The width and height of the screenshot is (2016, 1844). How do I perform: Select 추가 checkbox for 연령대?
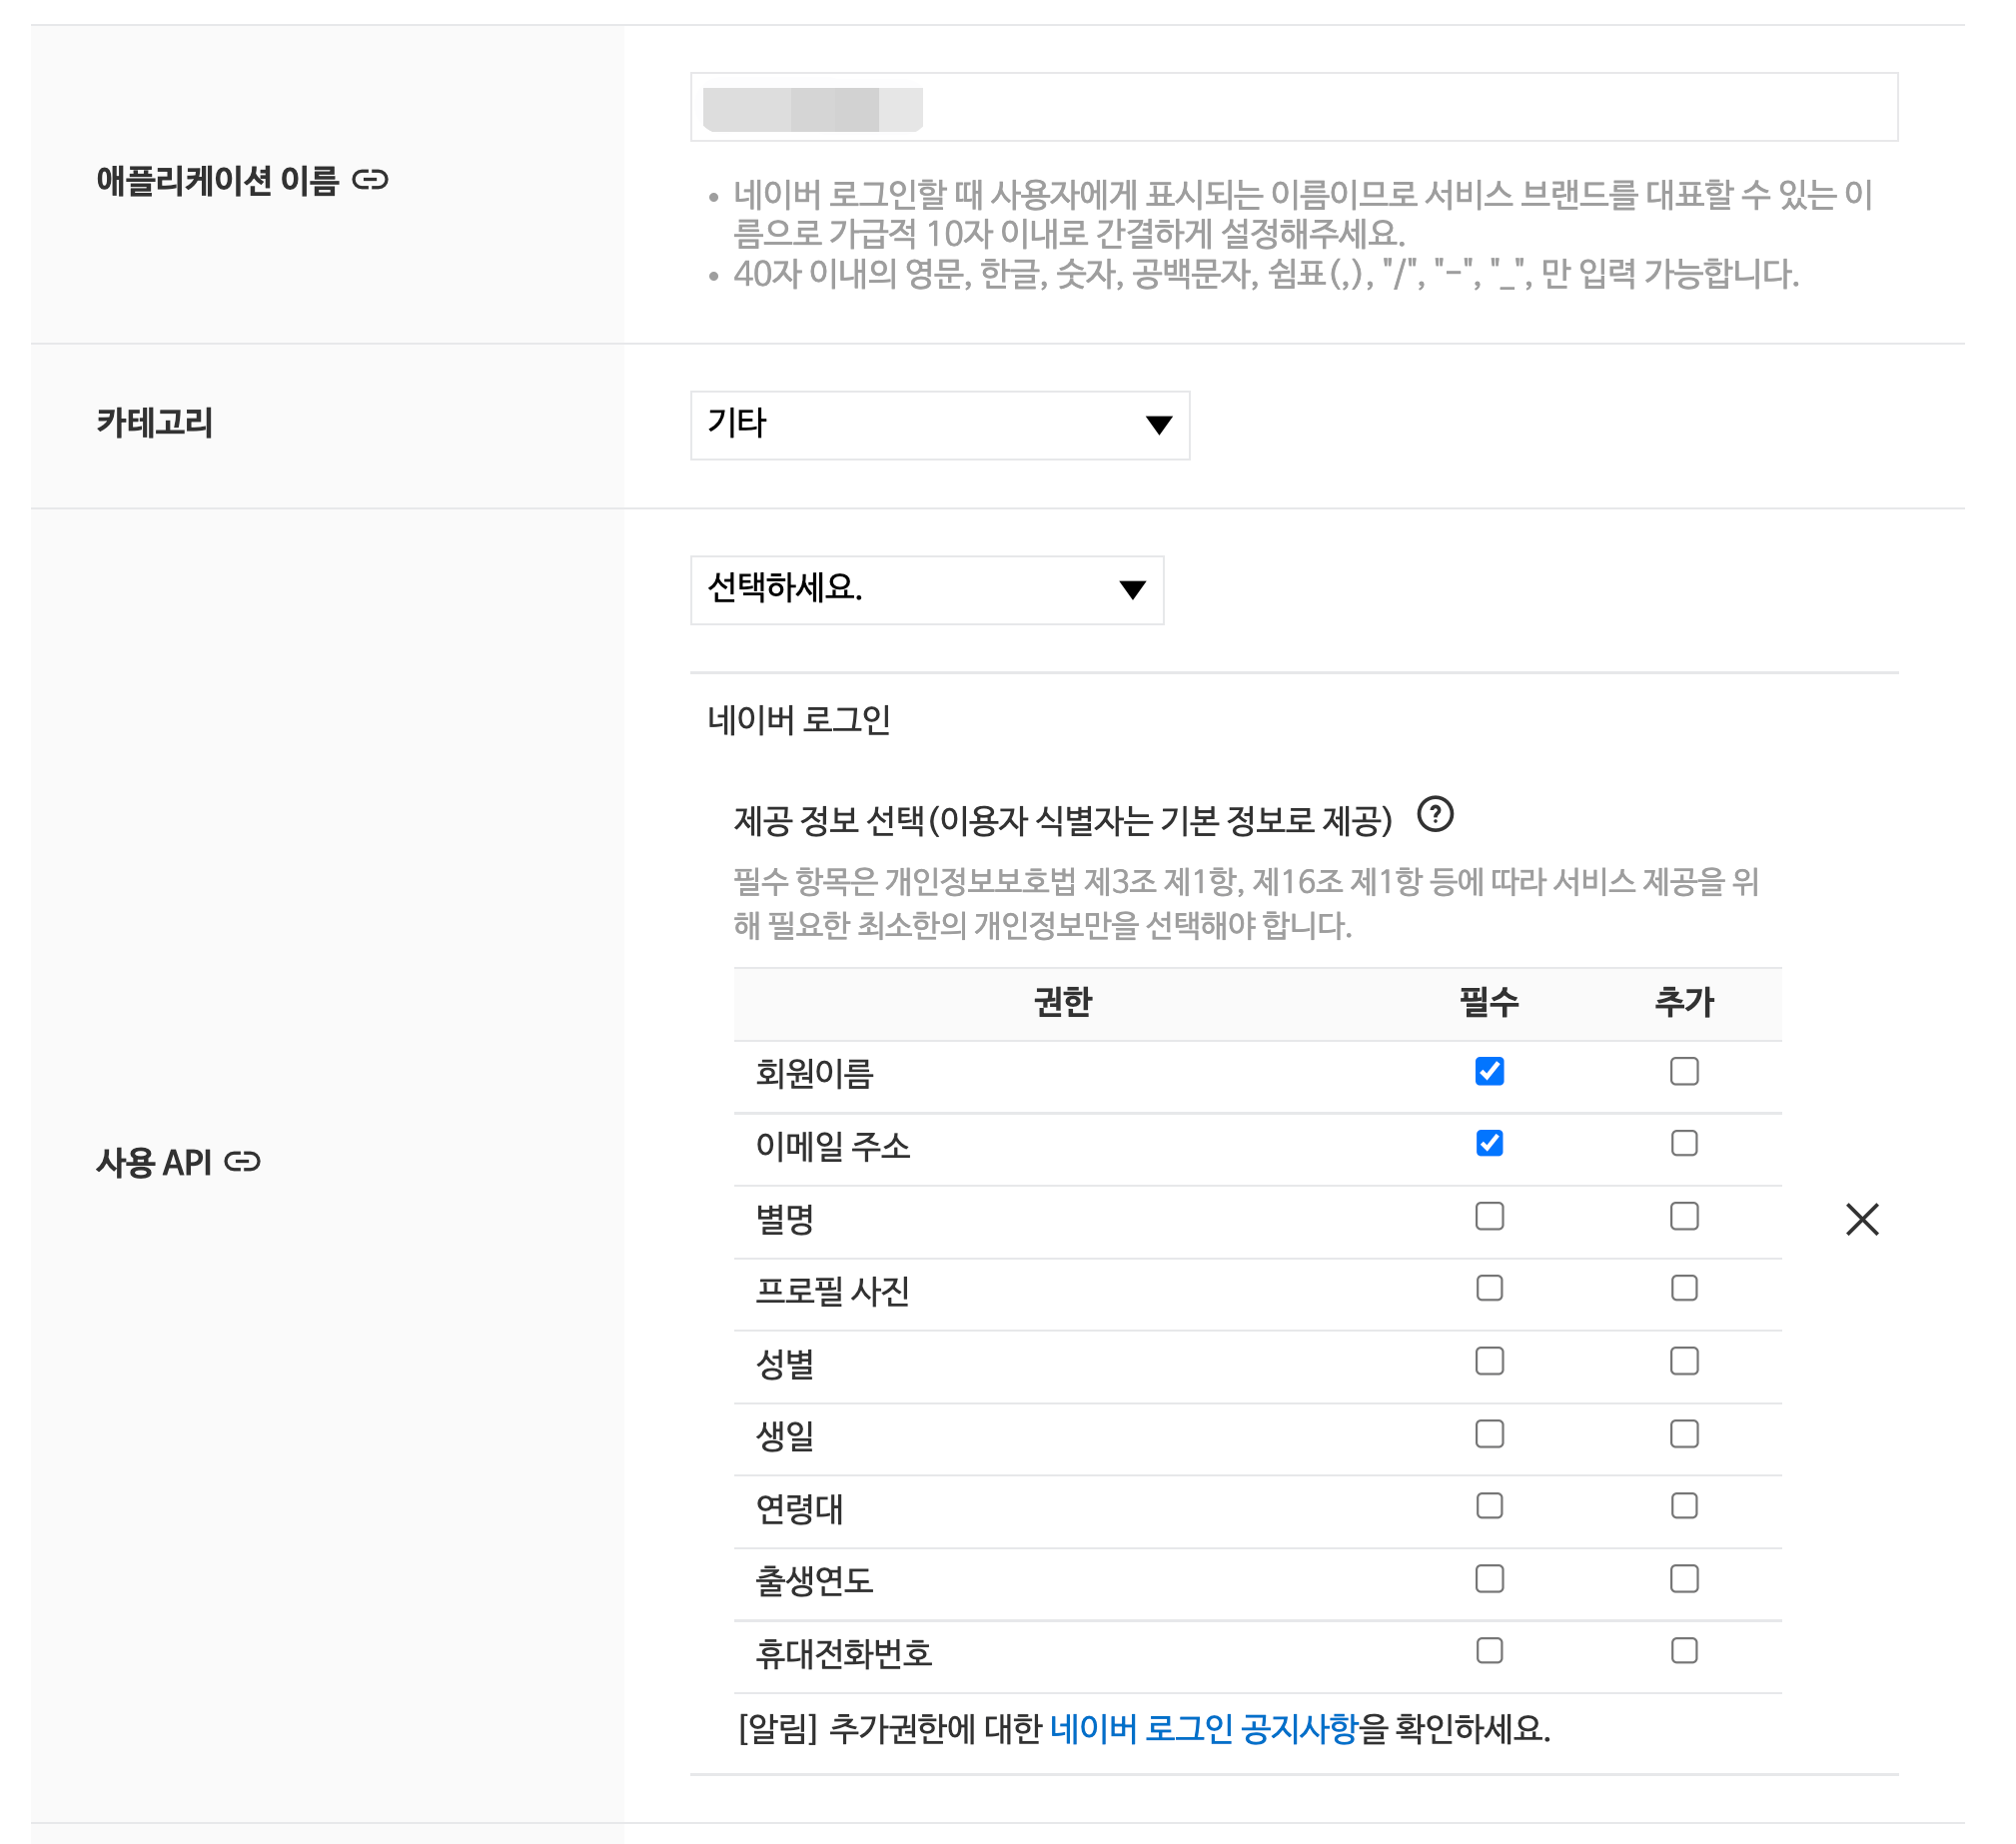point(1684,1506)
